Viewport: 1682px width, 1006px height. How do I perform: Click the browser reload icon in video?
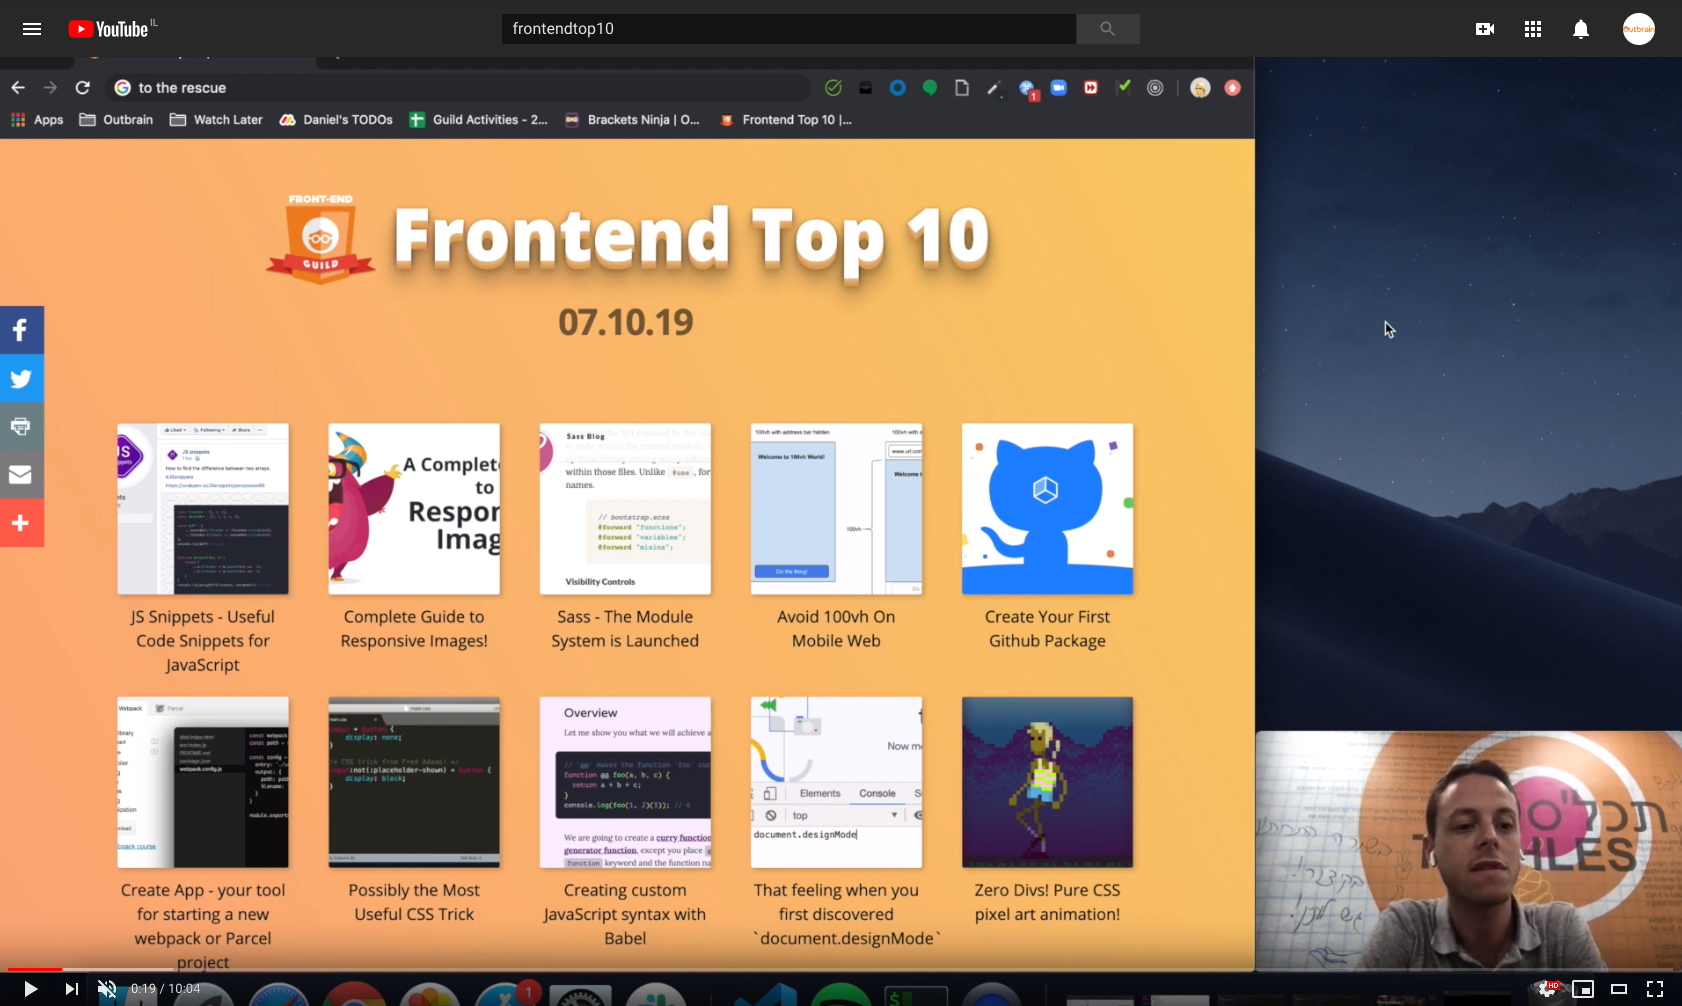[x=83, y=88]
